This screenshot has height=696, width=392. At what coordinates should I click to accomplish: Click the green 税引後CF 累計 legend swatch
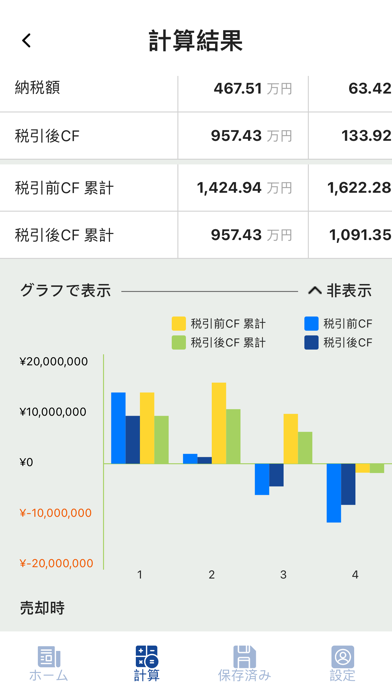[x=178, y=342]
